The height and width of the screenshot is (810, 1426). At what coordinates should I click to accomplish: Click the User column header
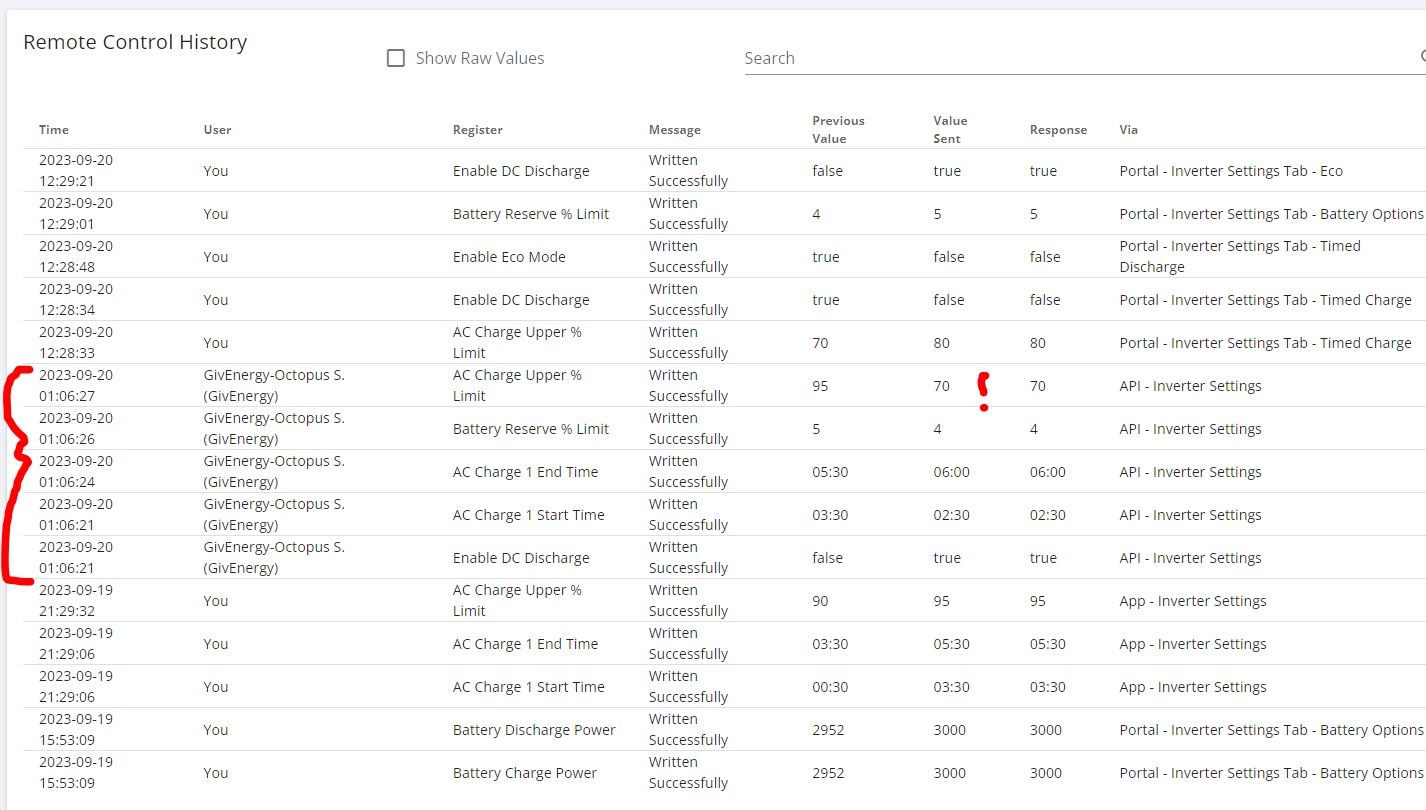pos(217,130)
